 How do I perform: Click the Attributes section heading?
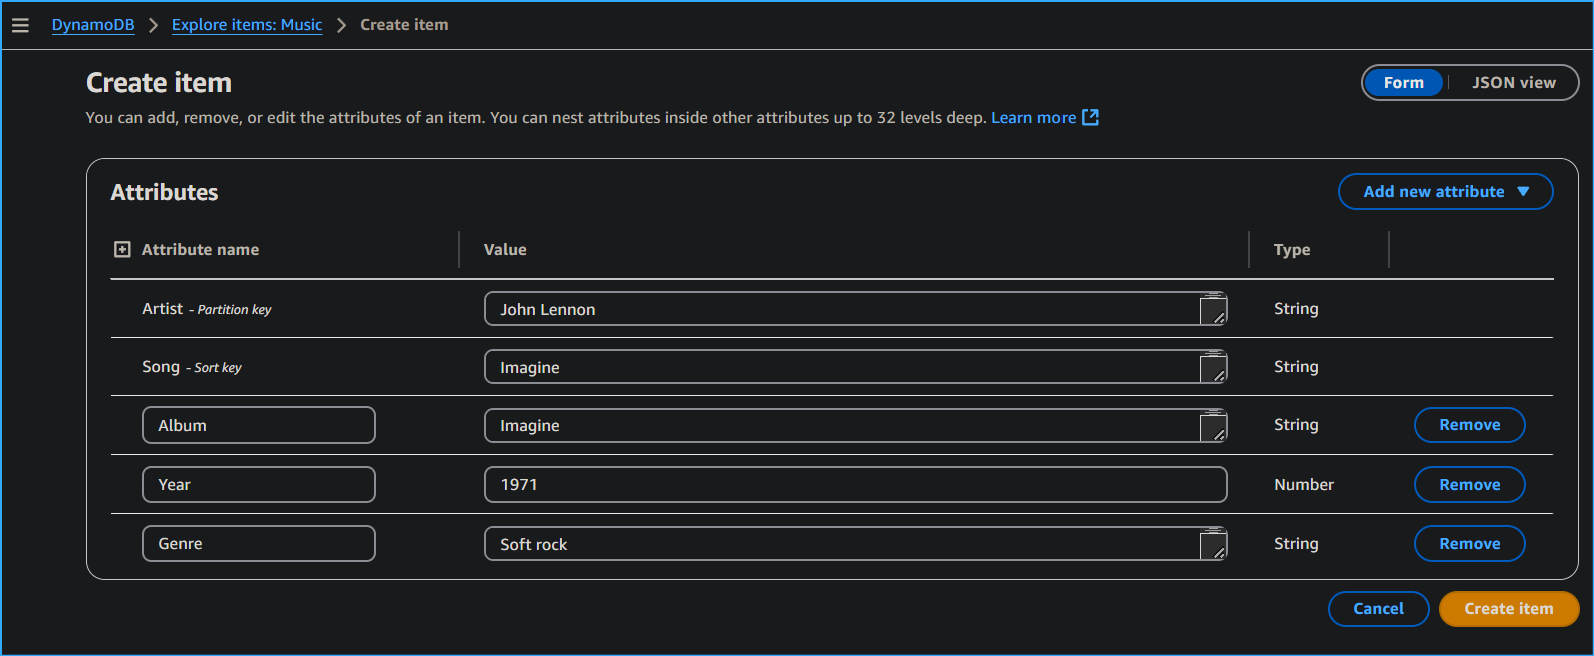164,192
